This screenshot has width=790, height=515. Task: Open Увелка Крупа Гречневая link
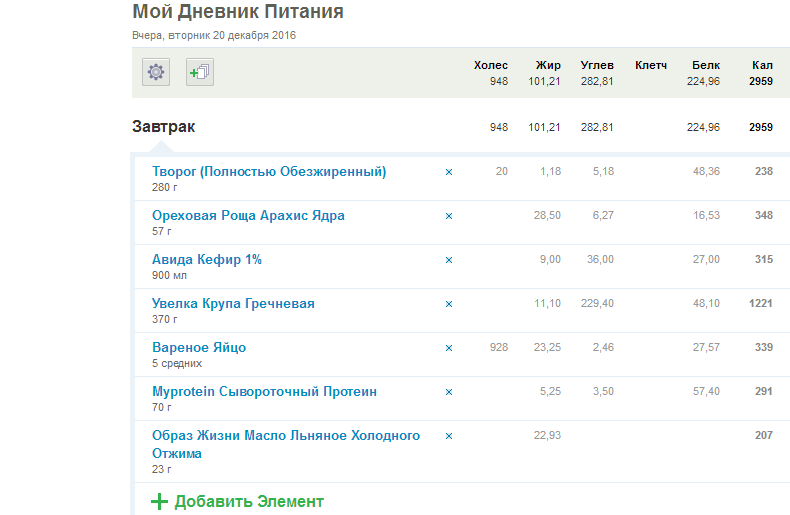coord(233,303)
